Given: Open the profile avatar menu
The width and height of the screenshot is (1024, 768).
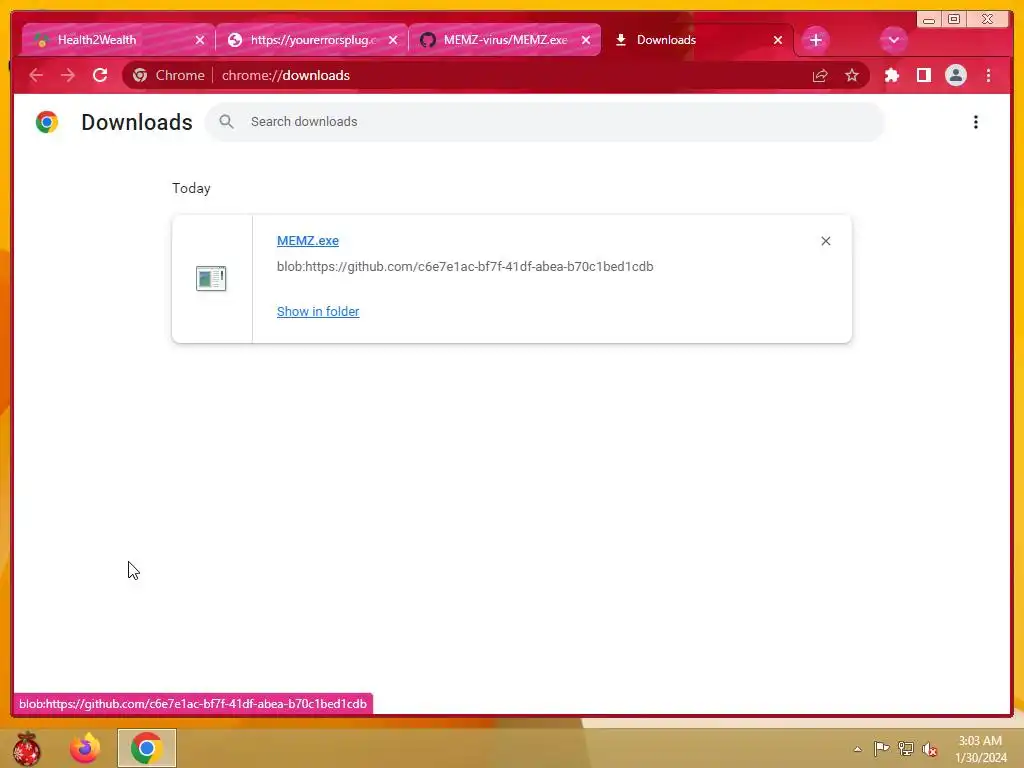Looking at the screenshot, I should [x=955, y=76].
